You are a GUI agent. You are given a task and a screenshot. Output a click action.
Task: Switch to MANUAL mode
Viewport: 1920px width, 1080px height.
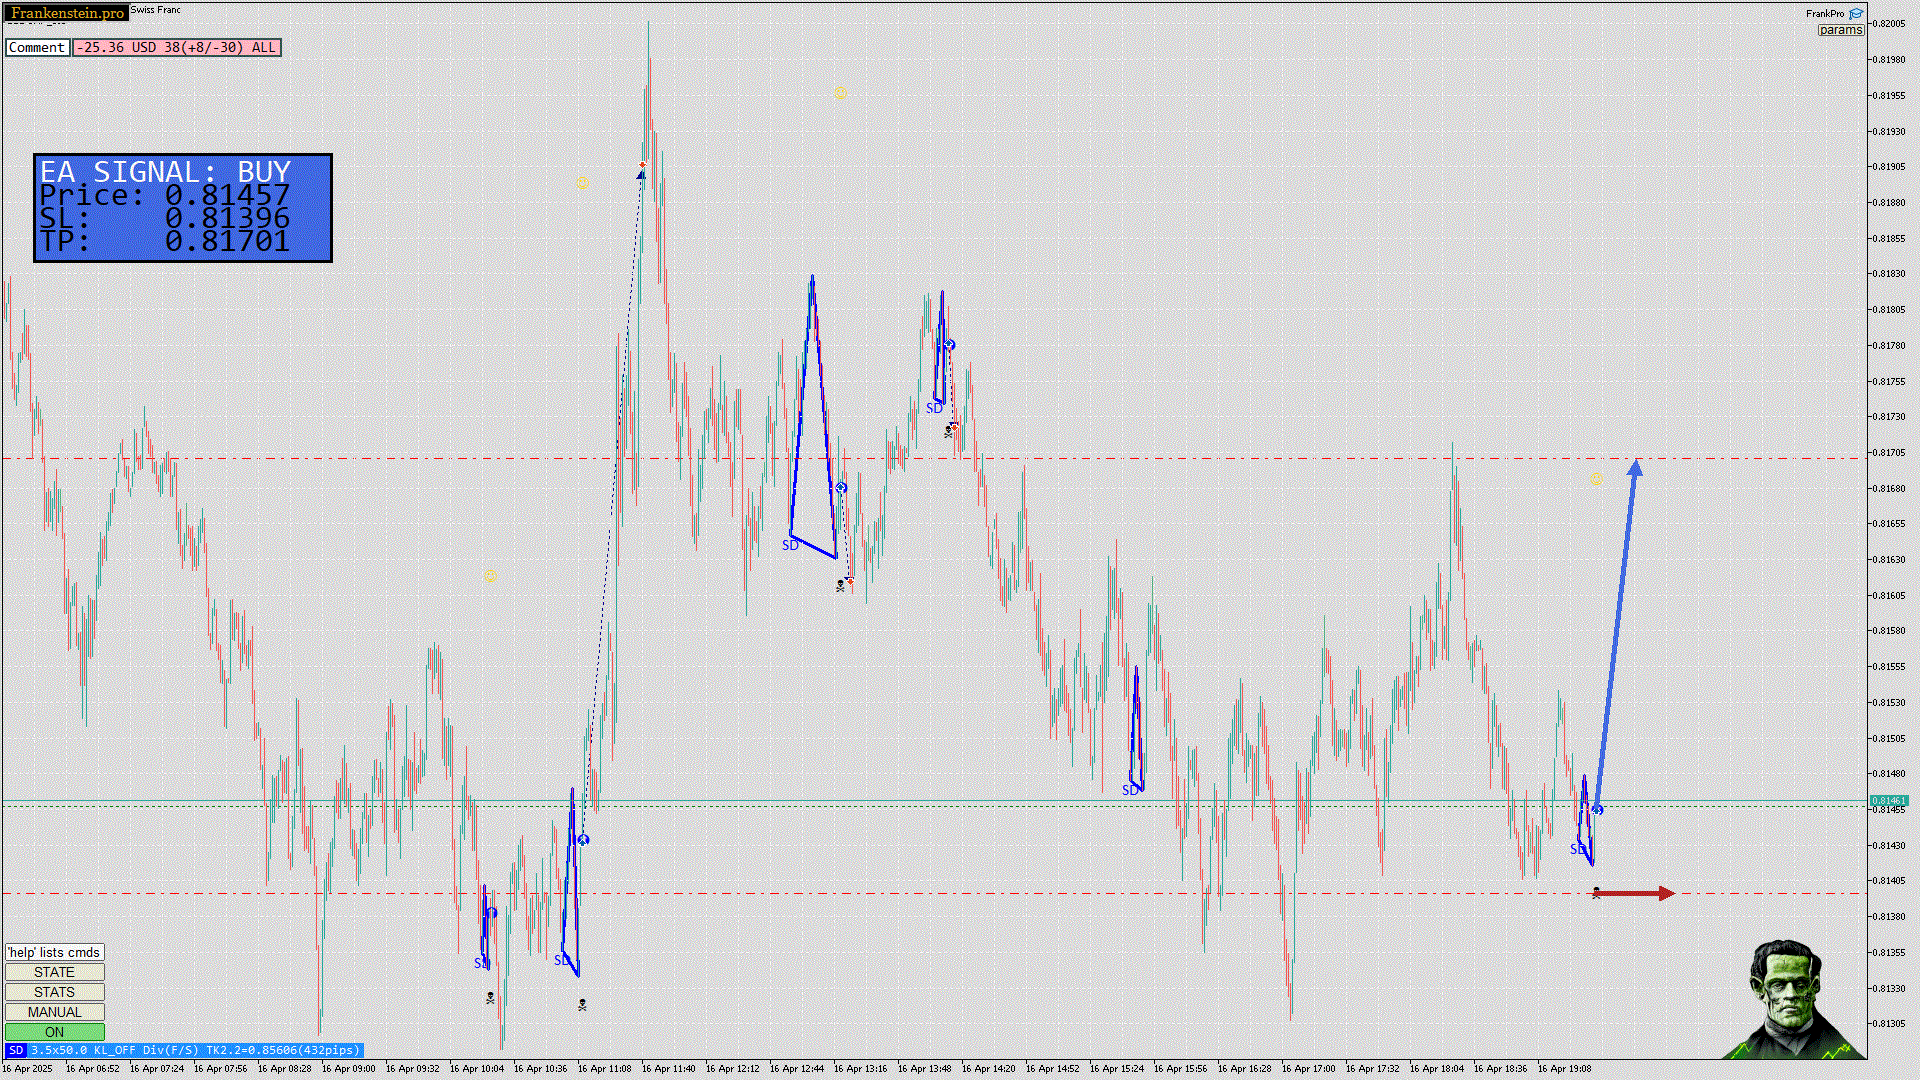pyautogui.click(x=54, y=1012)
